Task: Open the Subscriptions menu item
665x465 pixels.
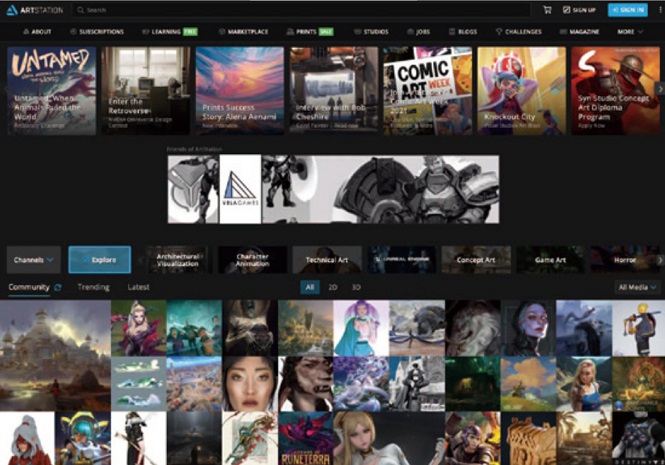Action: tap(97, 31)
